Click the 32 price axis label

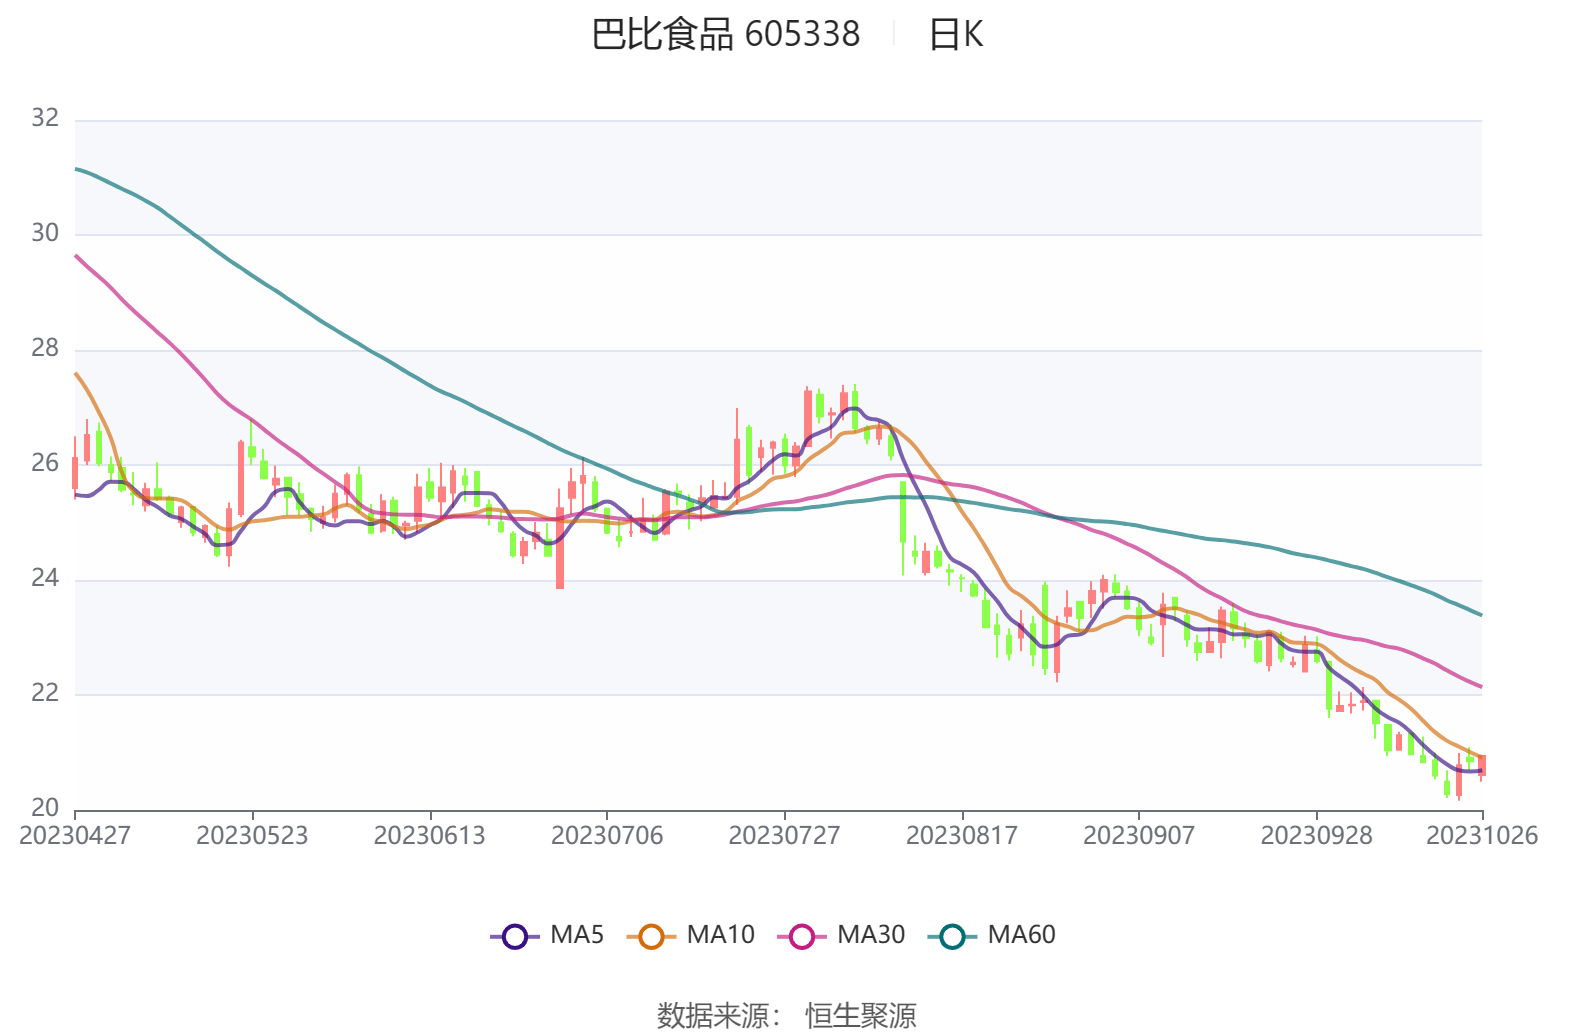(x=45, y=119)
